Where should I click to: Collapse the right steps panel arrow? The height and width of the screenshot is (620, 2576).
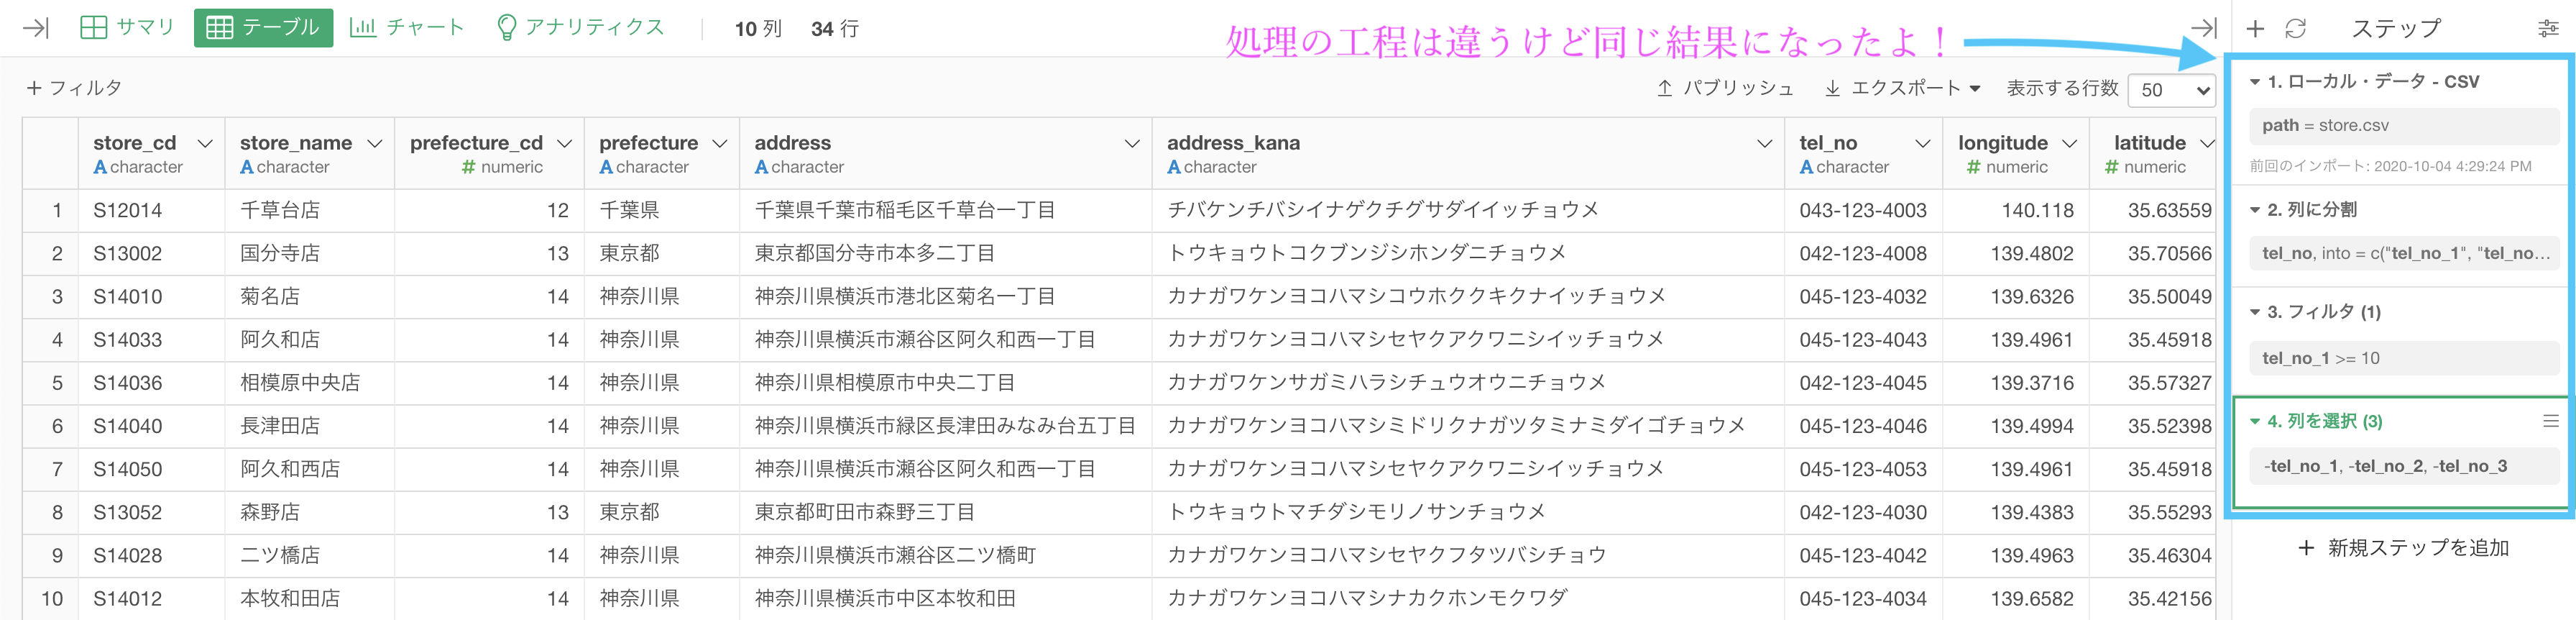click(2203, 28)
